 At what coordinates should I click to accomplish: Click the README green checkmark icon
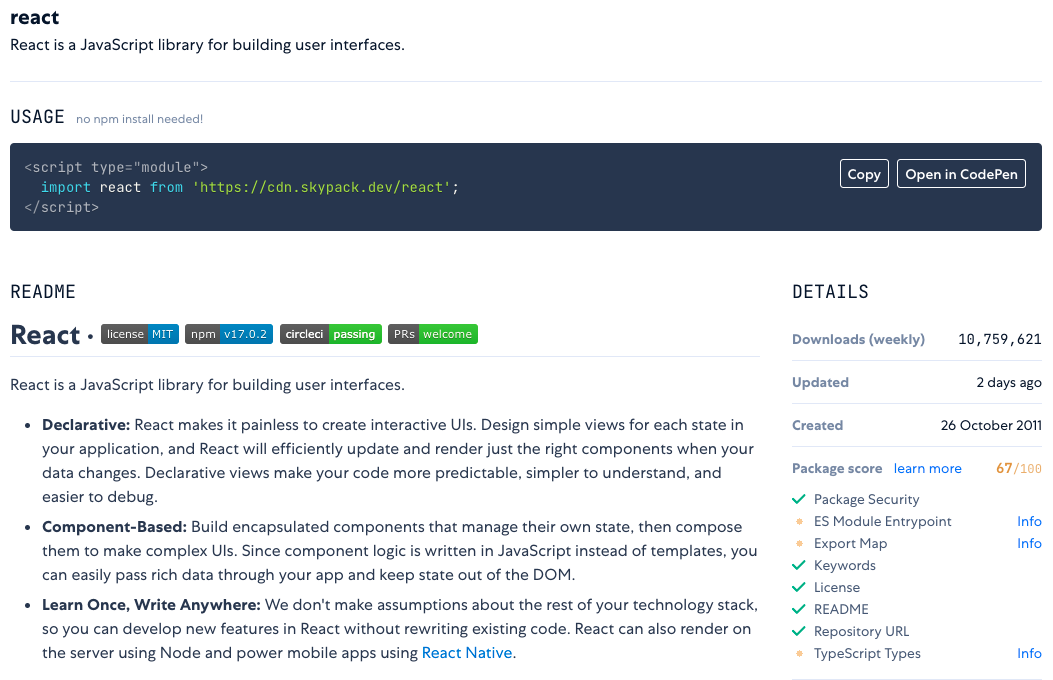pyautogui.click(x=798, y=610)
